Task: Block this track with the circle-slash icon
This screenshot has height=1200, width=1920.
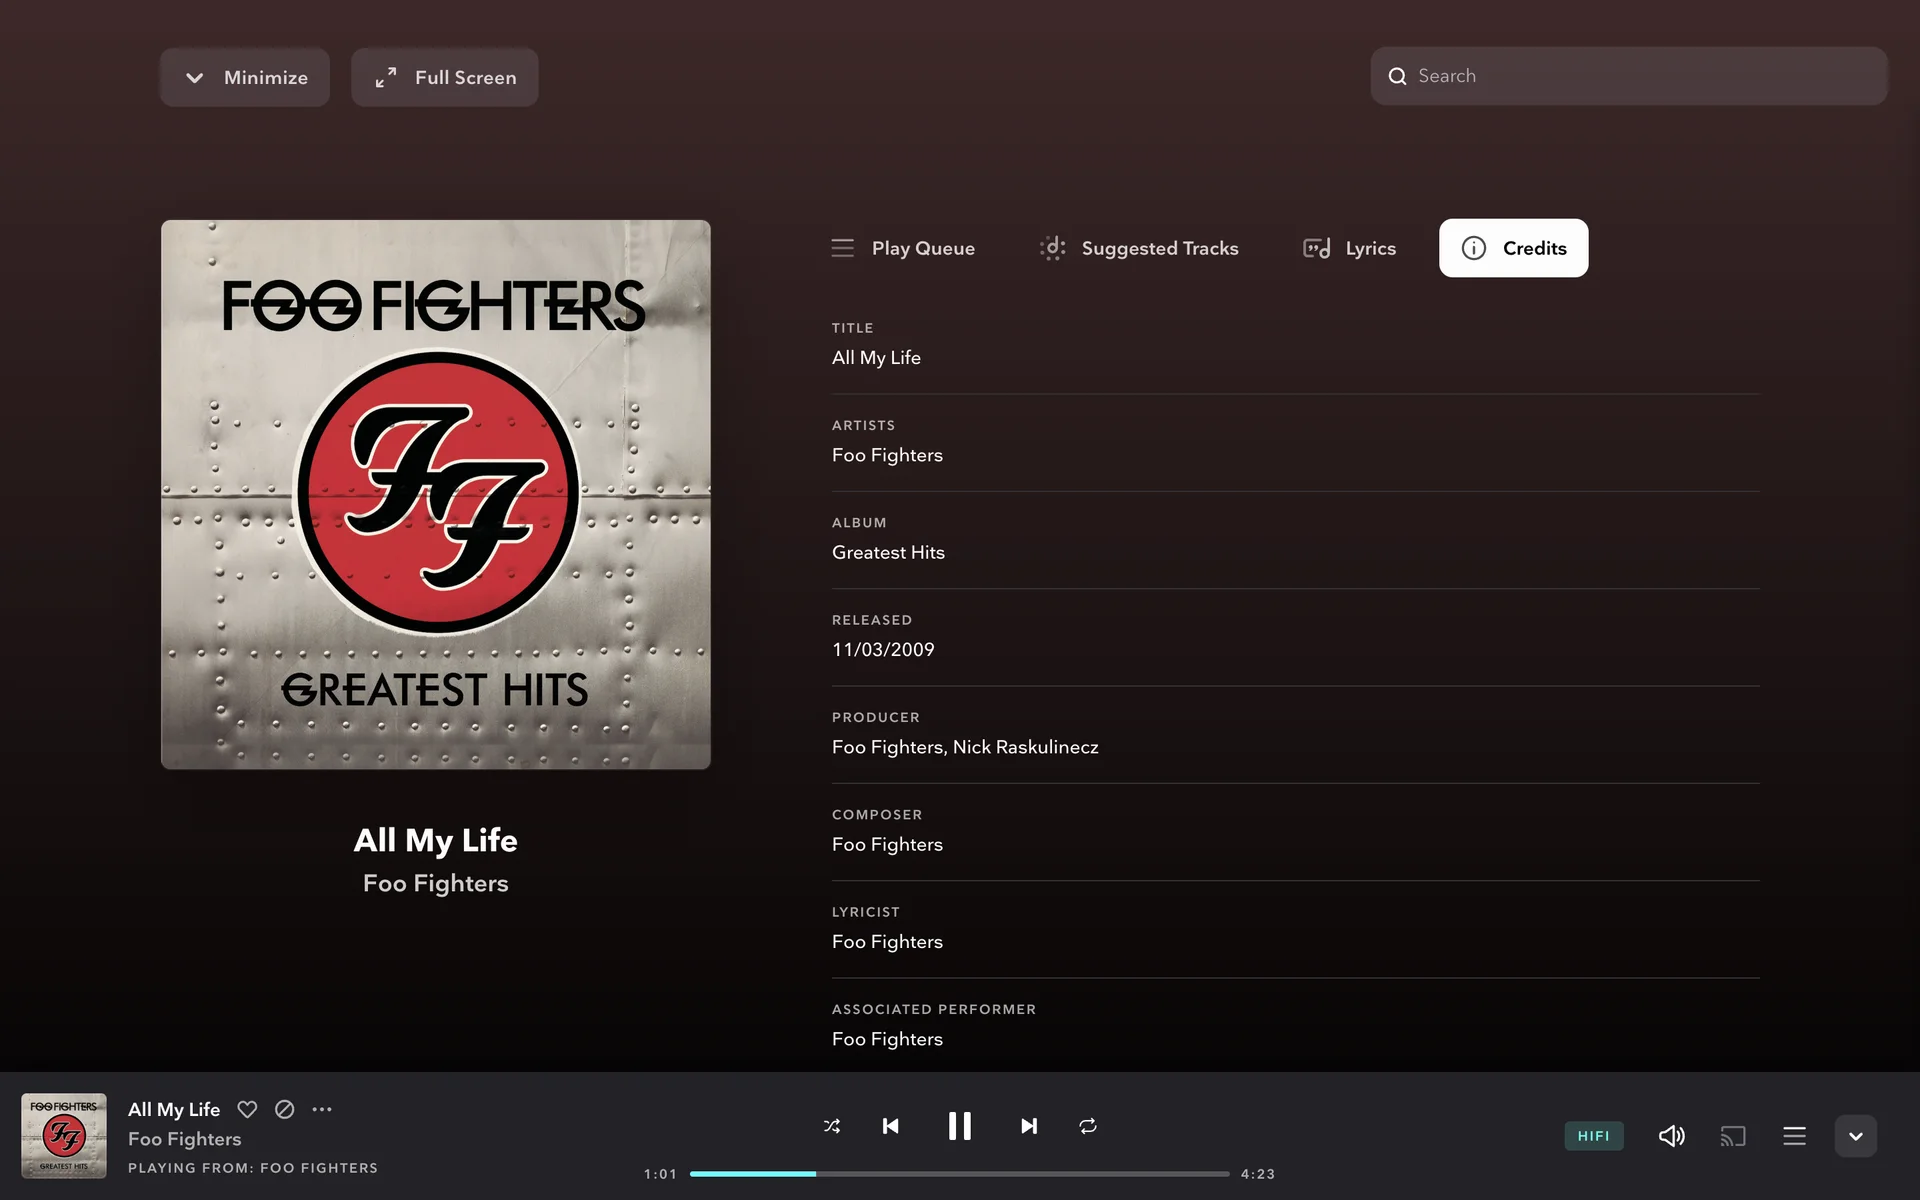Action: click(284, 1109)
